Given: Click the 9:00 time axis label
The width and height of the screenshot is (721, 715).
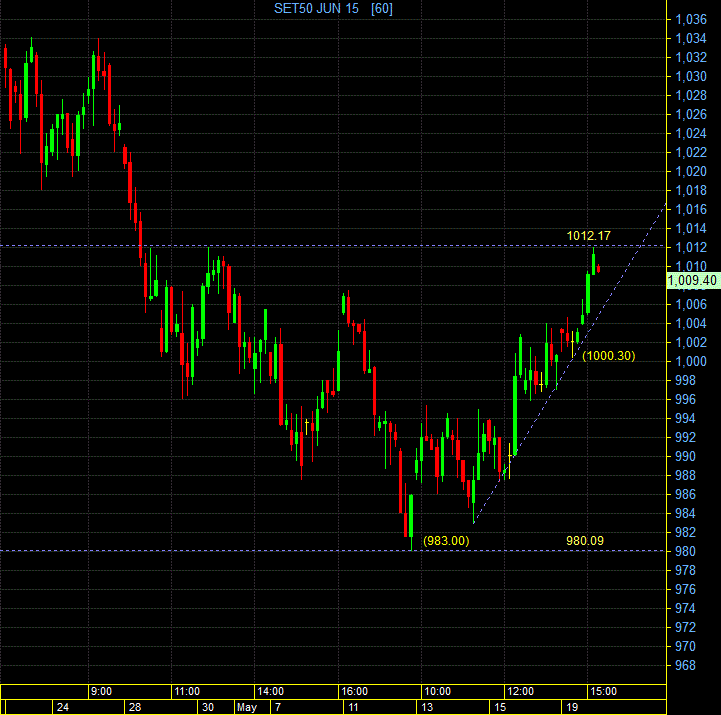Looking at the screenshot, I should (101, 692).
